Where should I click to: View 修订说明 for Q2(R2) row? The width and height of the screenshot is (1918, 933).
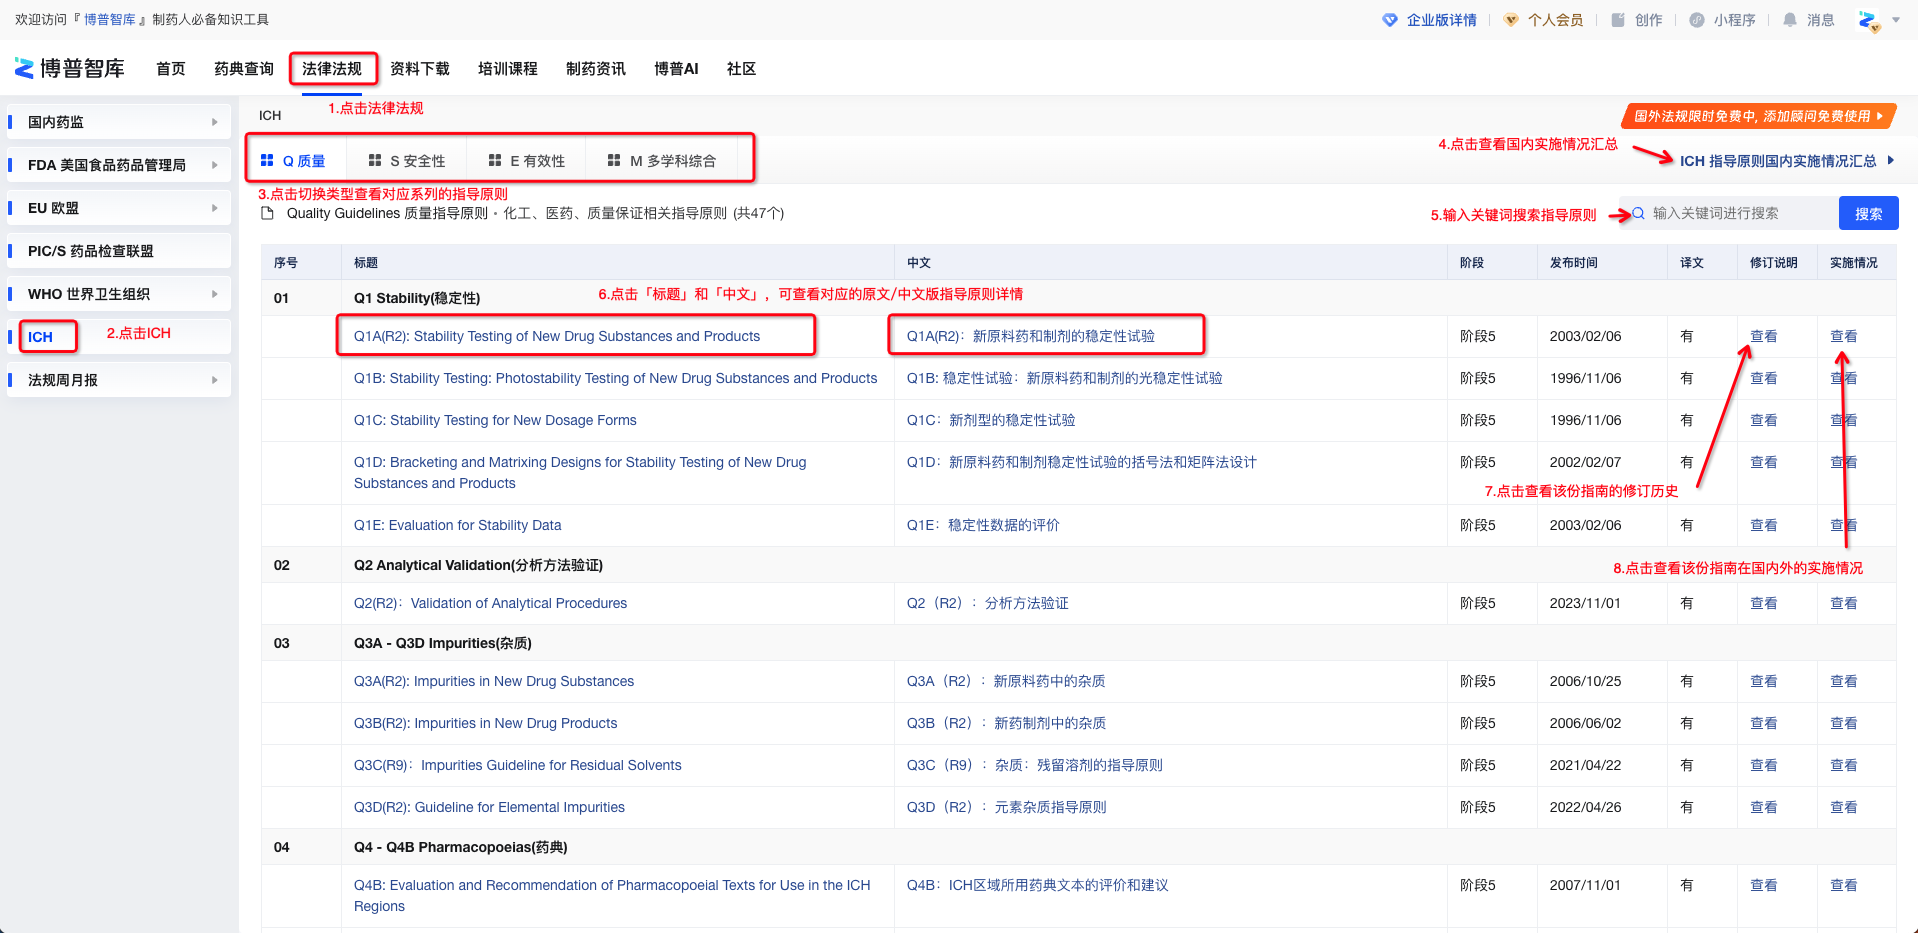click(1763, 603)
